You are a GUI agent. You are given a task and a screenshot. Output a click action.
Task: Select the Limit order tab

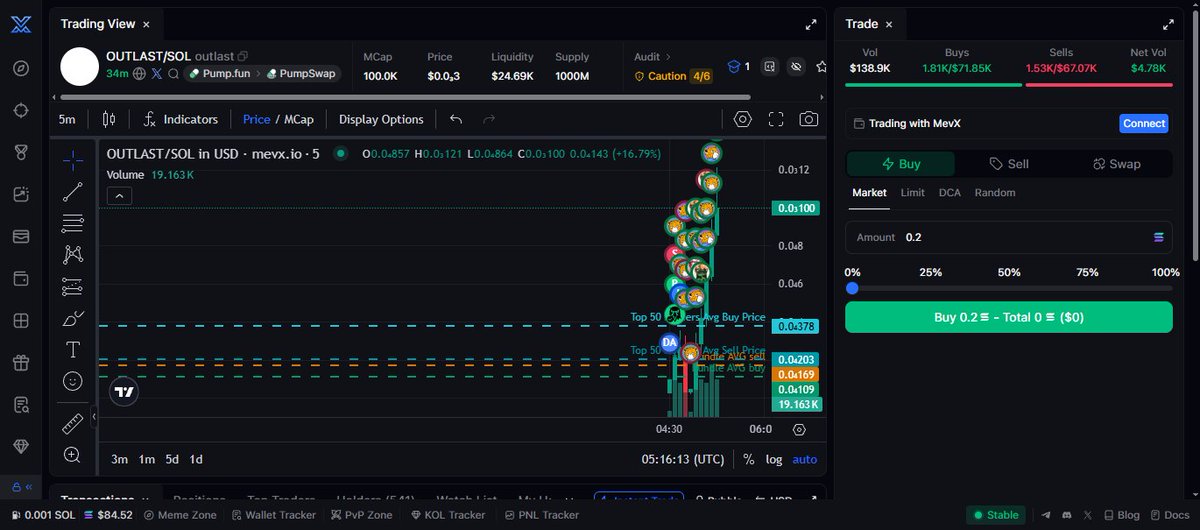(x=912, y=192)
